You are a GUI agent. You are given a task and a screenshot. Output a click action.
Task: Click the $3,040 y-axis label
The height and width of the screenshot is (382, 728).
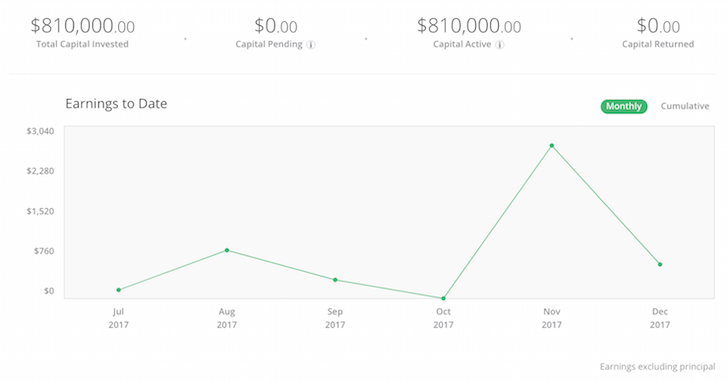tap(40, 131)
